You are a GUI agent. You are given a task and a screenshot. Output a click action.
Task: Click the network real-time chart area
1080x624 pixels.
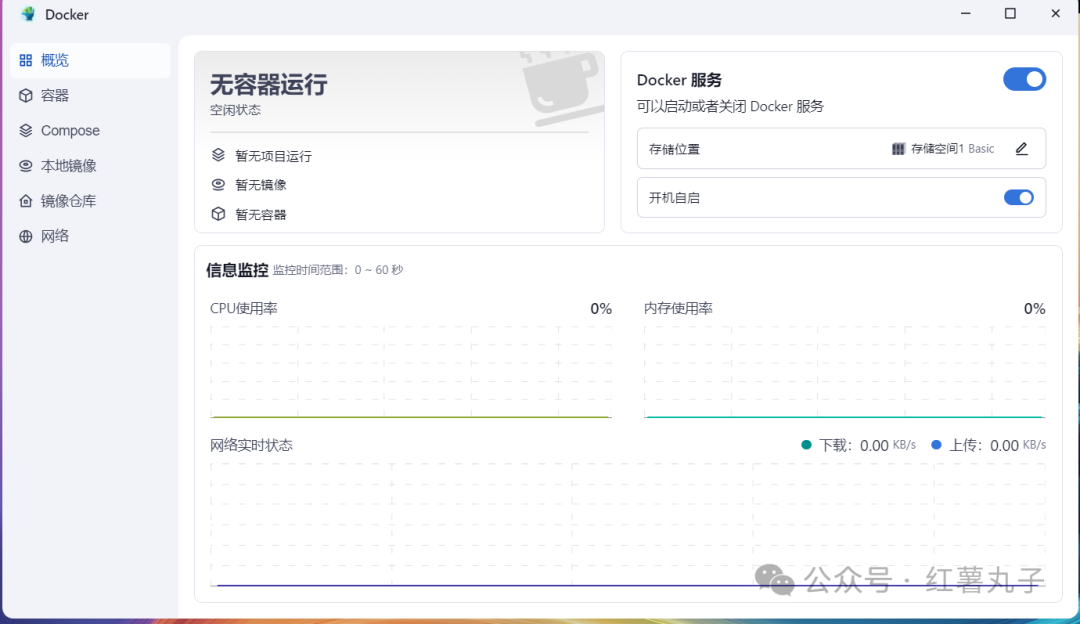627,525
